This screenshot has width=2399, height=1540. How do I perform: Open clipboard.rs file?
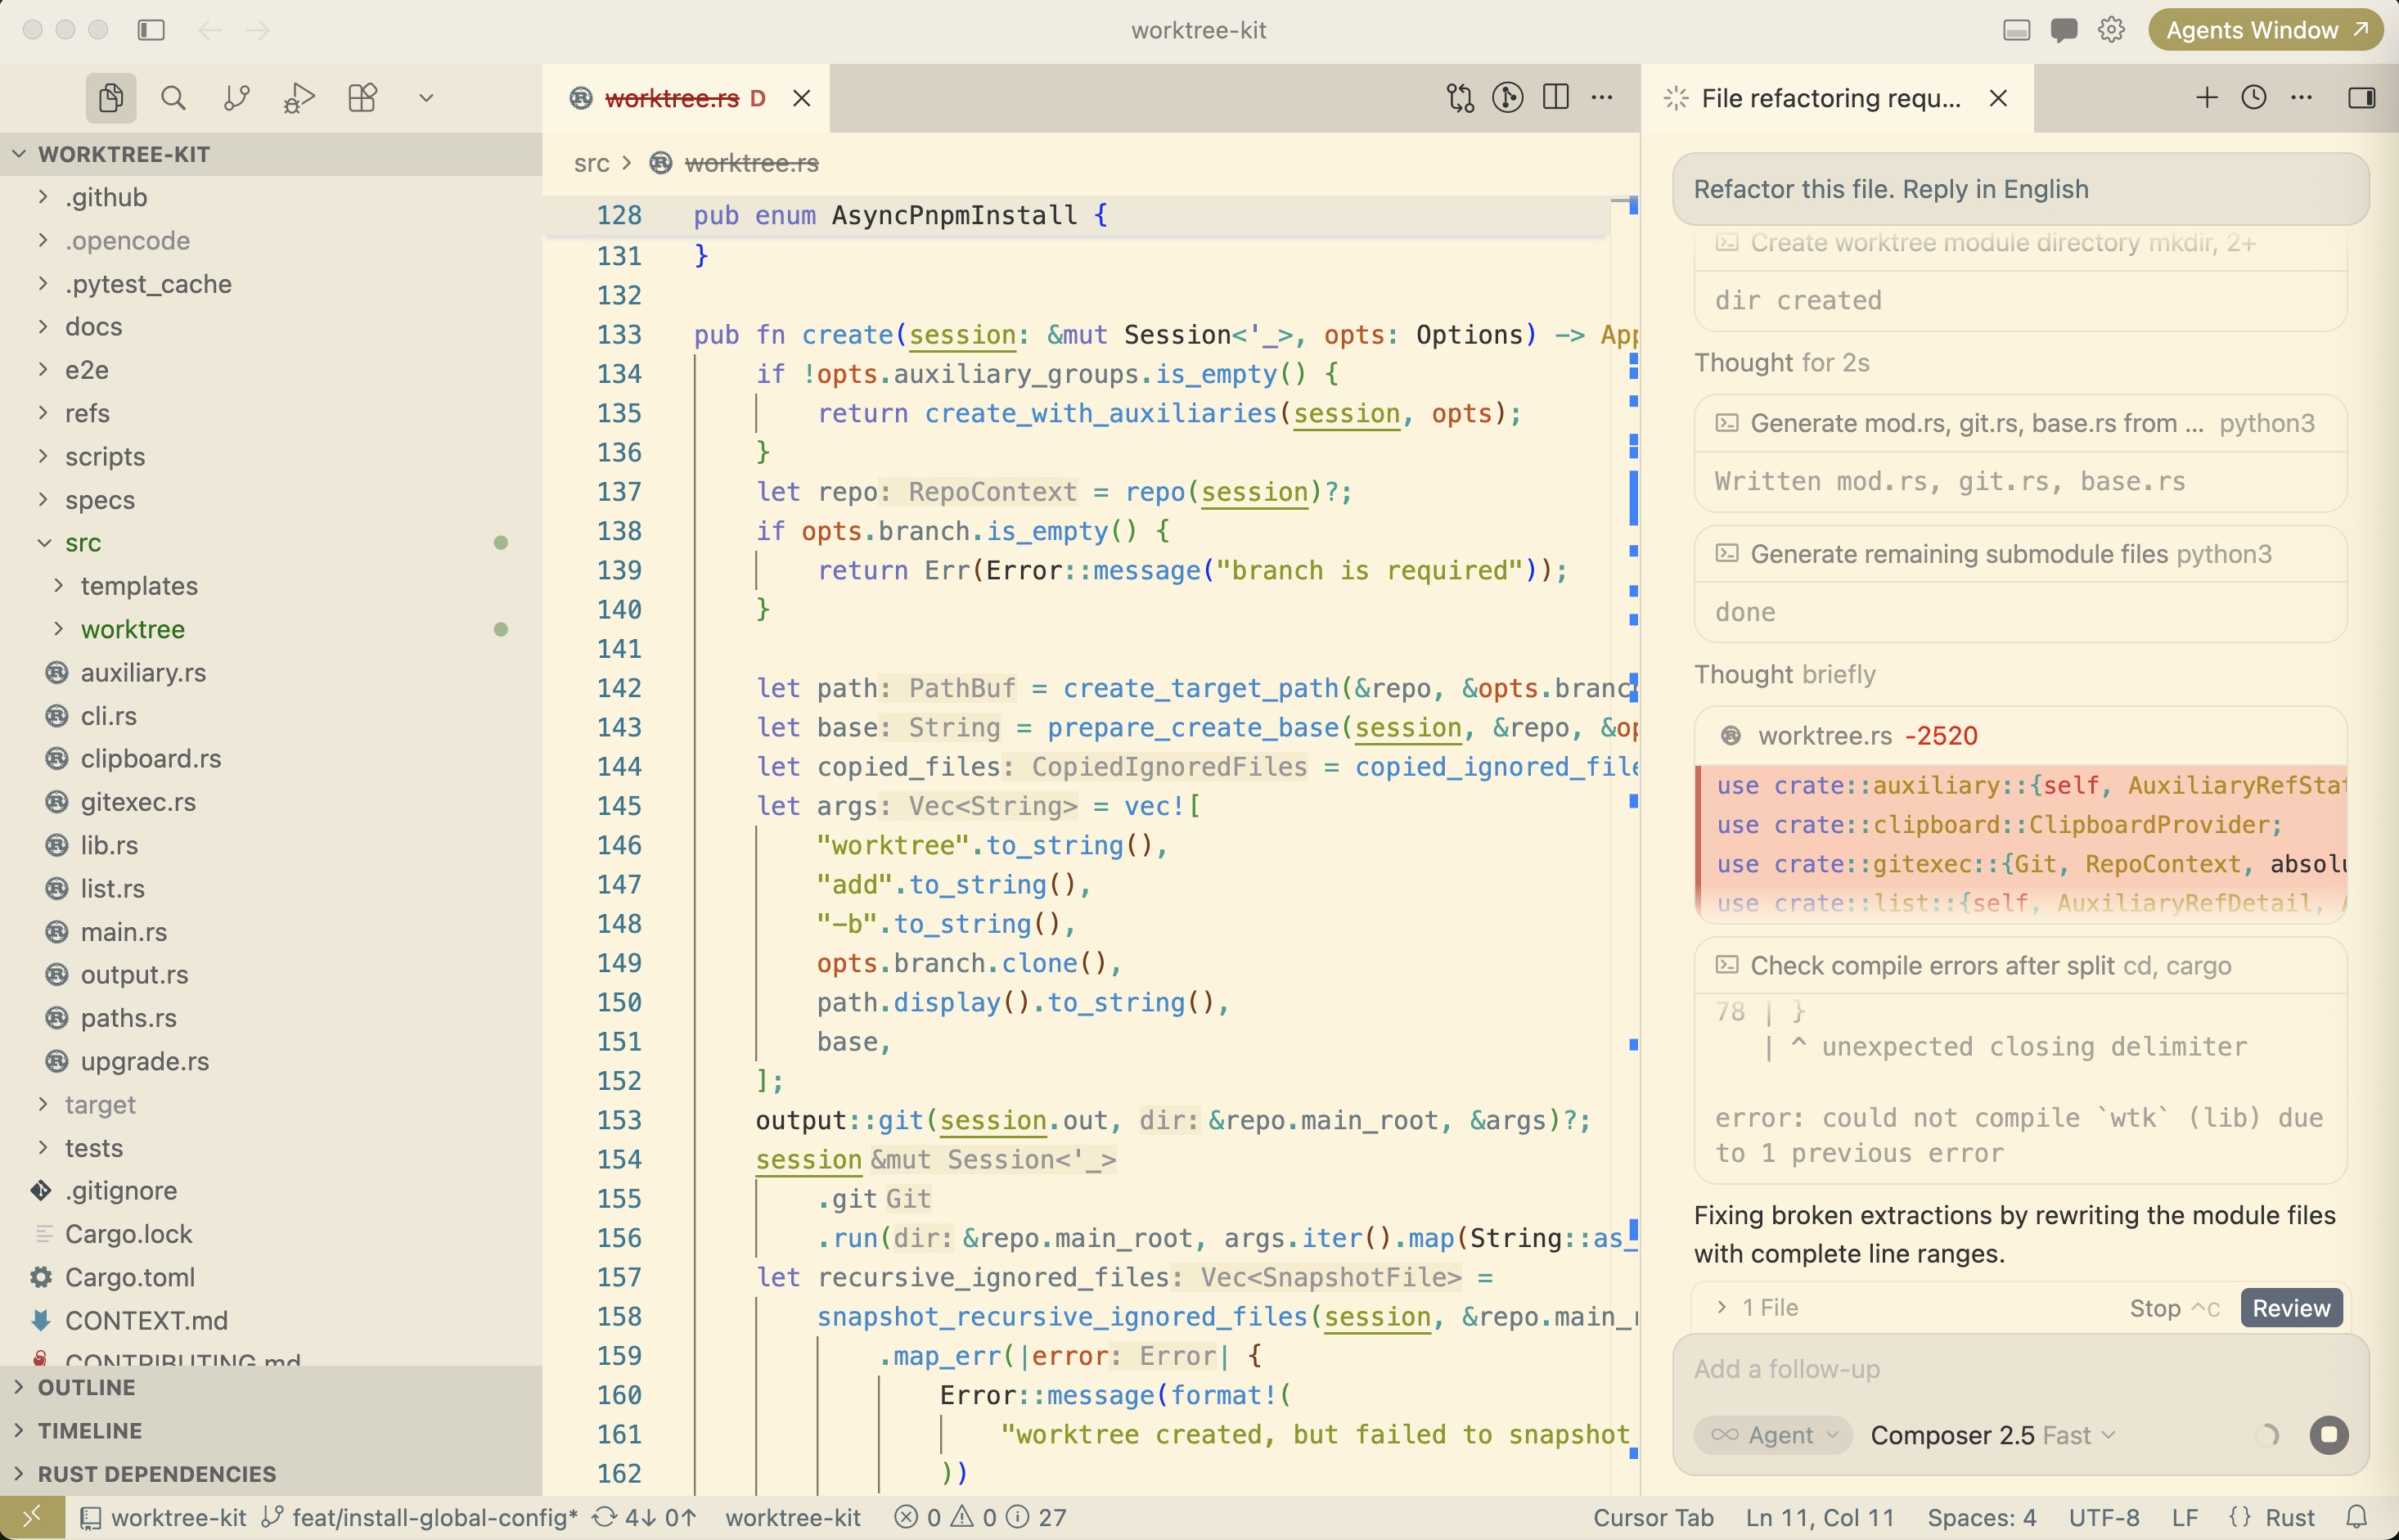(x=271, y=759)
